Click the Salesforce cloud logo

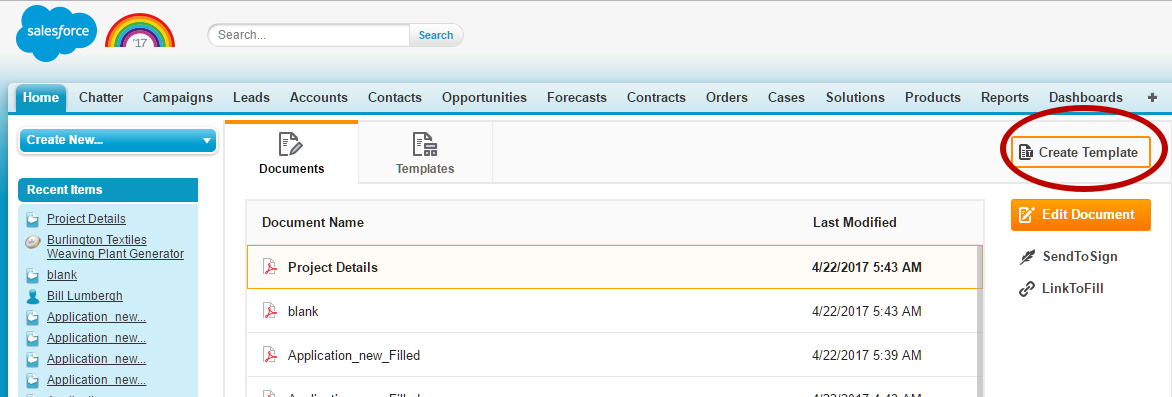click(x=57, y=32)
